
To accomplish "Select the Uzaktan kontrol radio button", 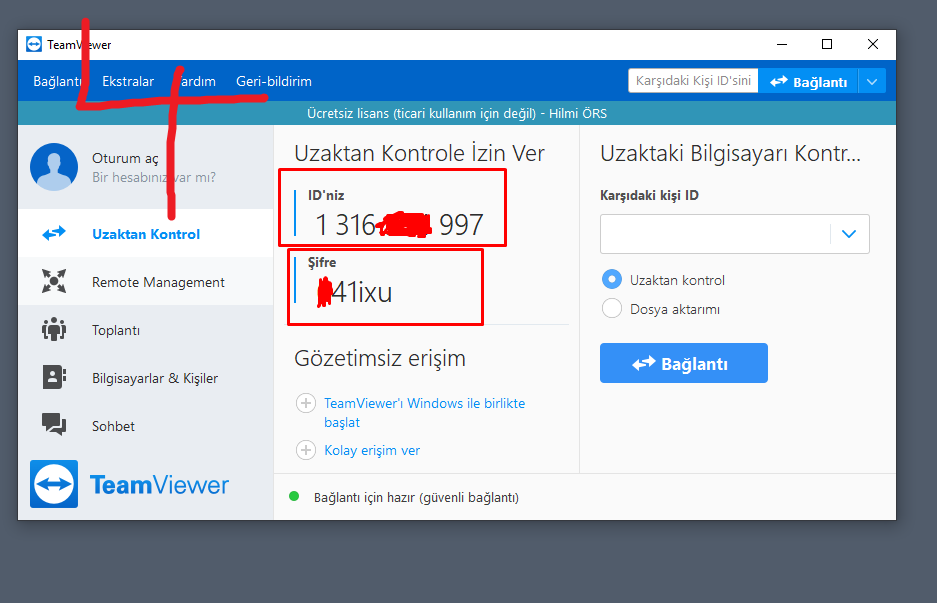I will pos(612,279).
